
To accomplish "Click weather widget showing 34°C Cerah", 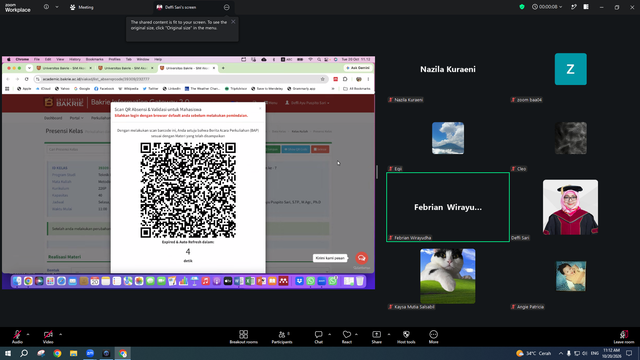I will pyautogui.click(x=533, y=353).
